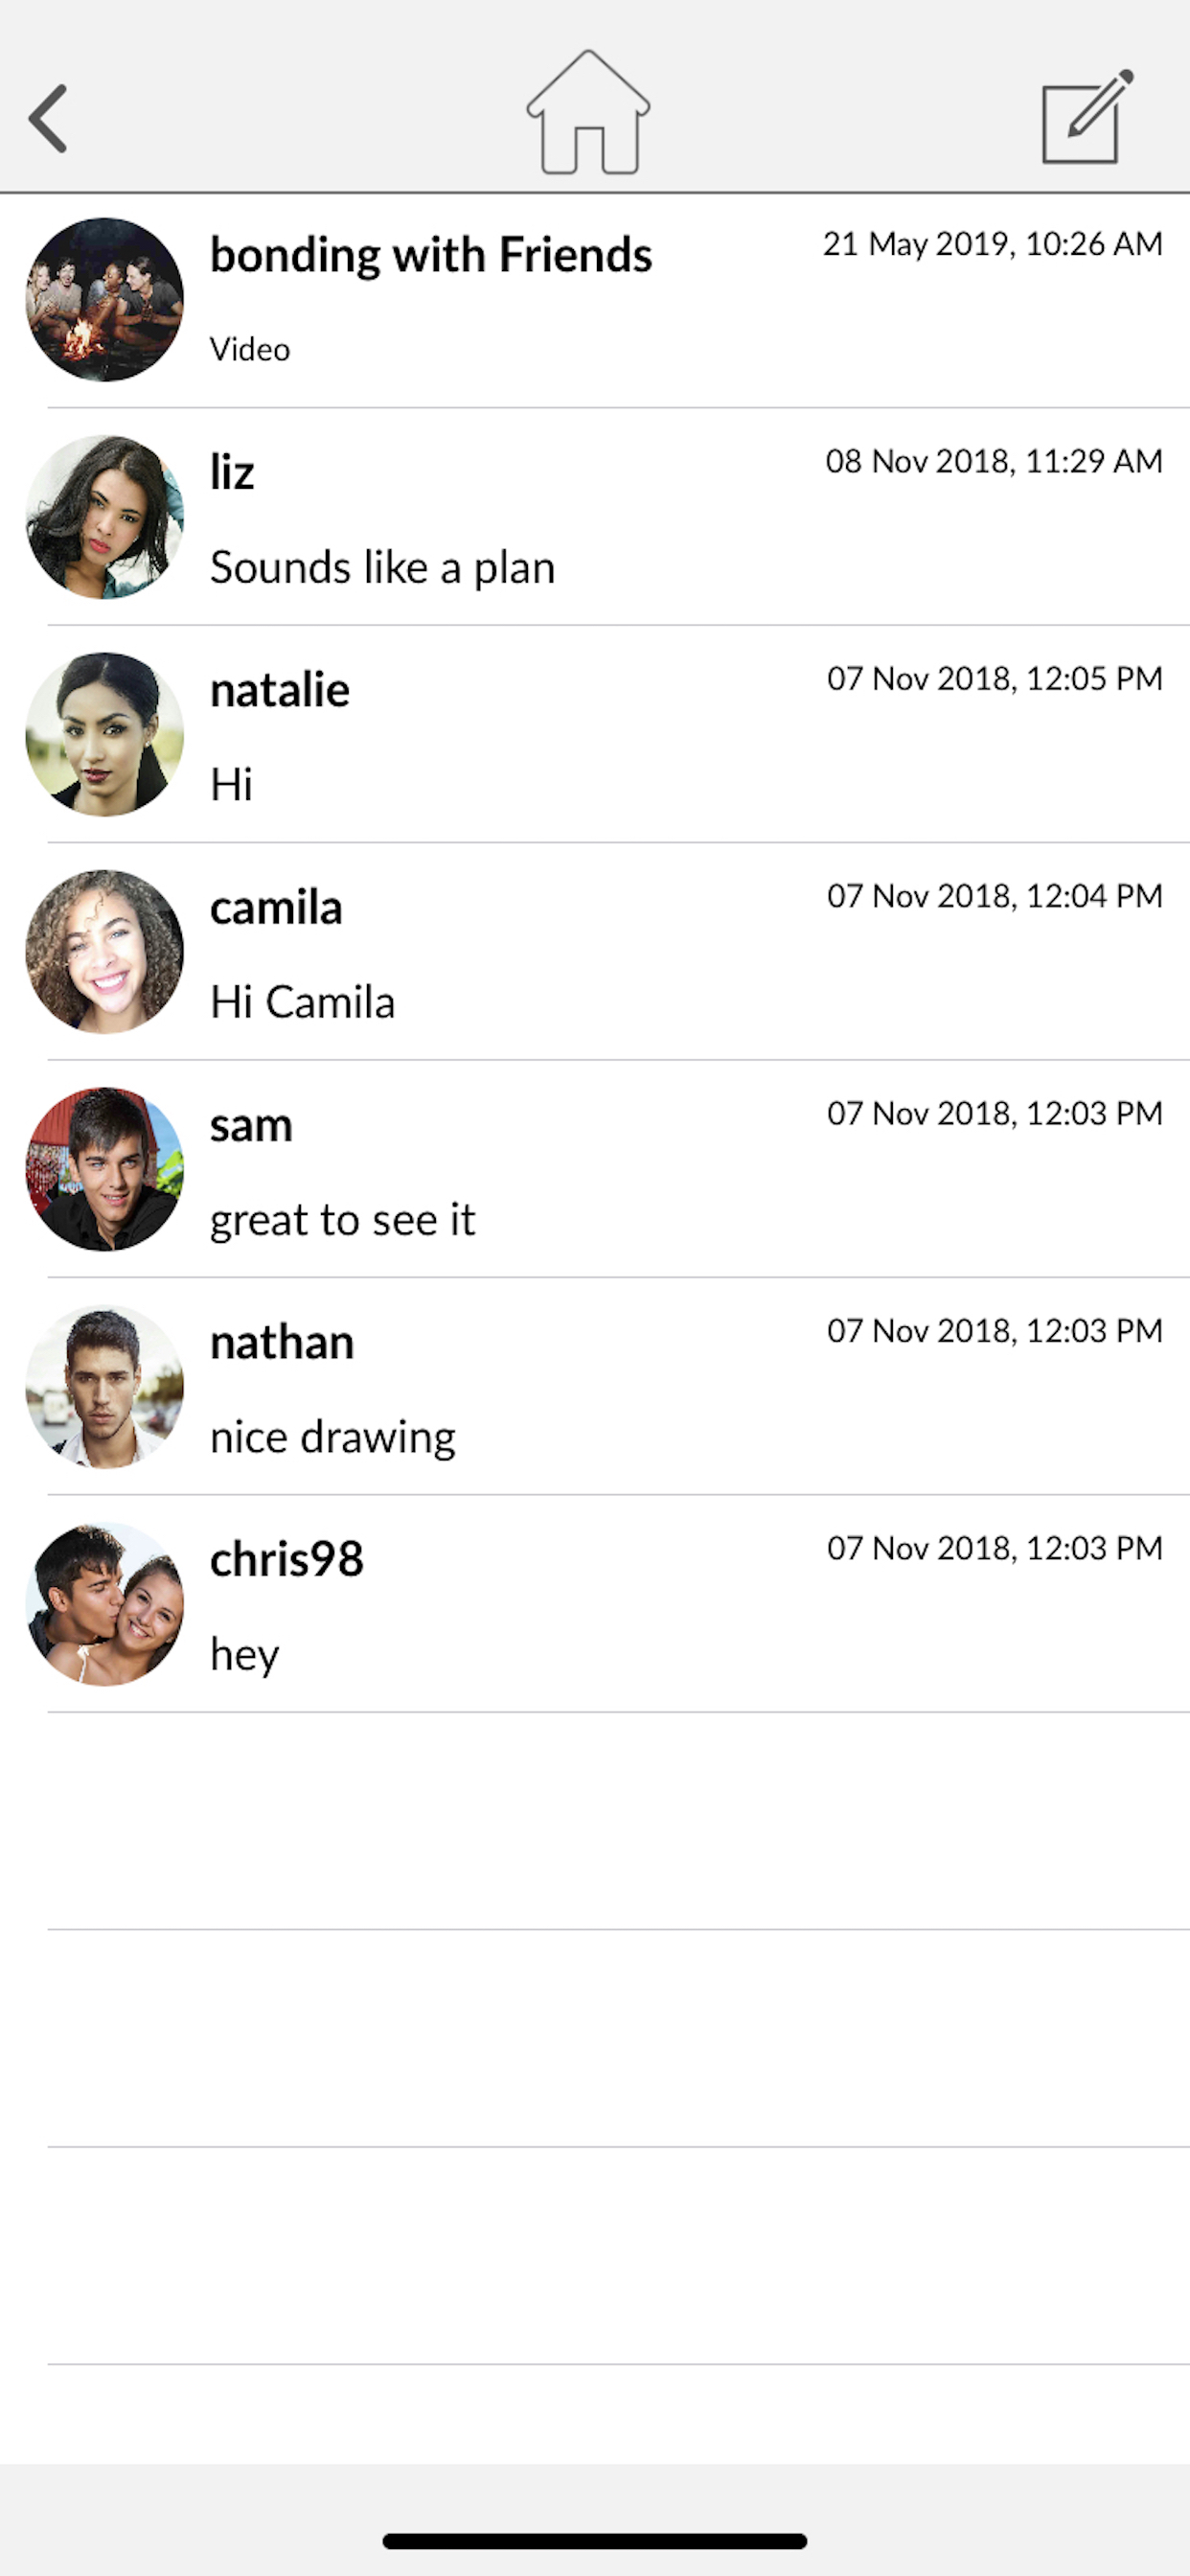The width and height of the screenshot is (1190, 2576).
Task: Open the bonding with Friends conversation
Action: tap(431, 255)
